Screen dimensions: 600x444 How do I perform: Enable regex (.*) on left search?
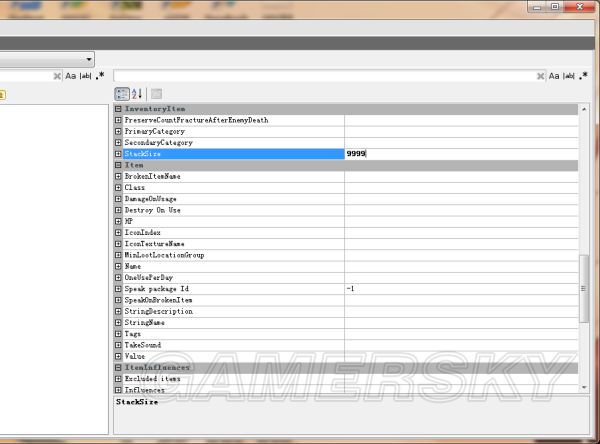coord(100,76)
